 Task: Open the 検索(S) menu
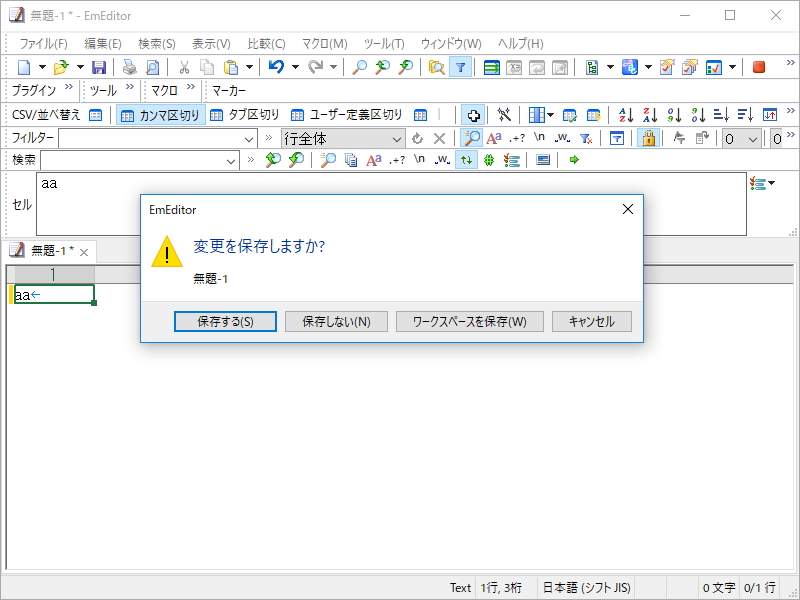pos(157,44)
